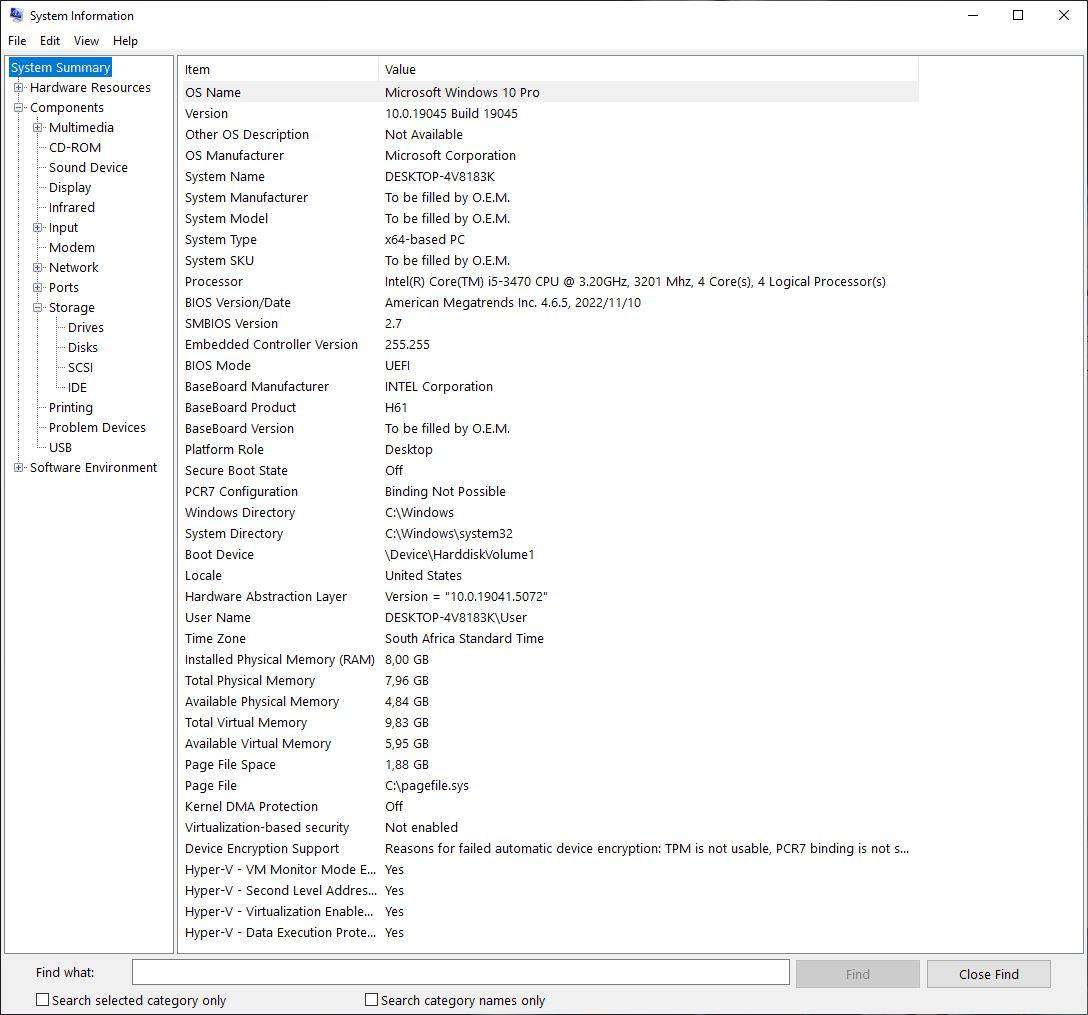
Task: Select the Problem Devices item
Action: click(97, 427)
